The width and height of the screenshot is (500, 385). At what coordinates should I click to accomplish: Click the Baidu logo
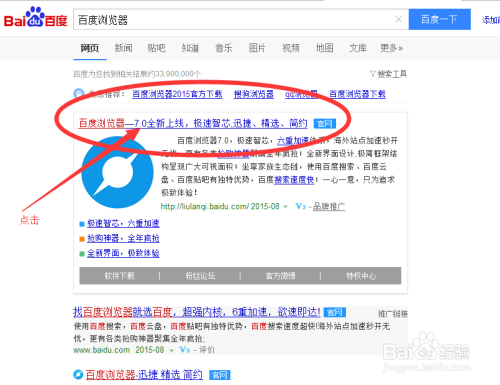(x=35, y=18)
